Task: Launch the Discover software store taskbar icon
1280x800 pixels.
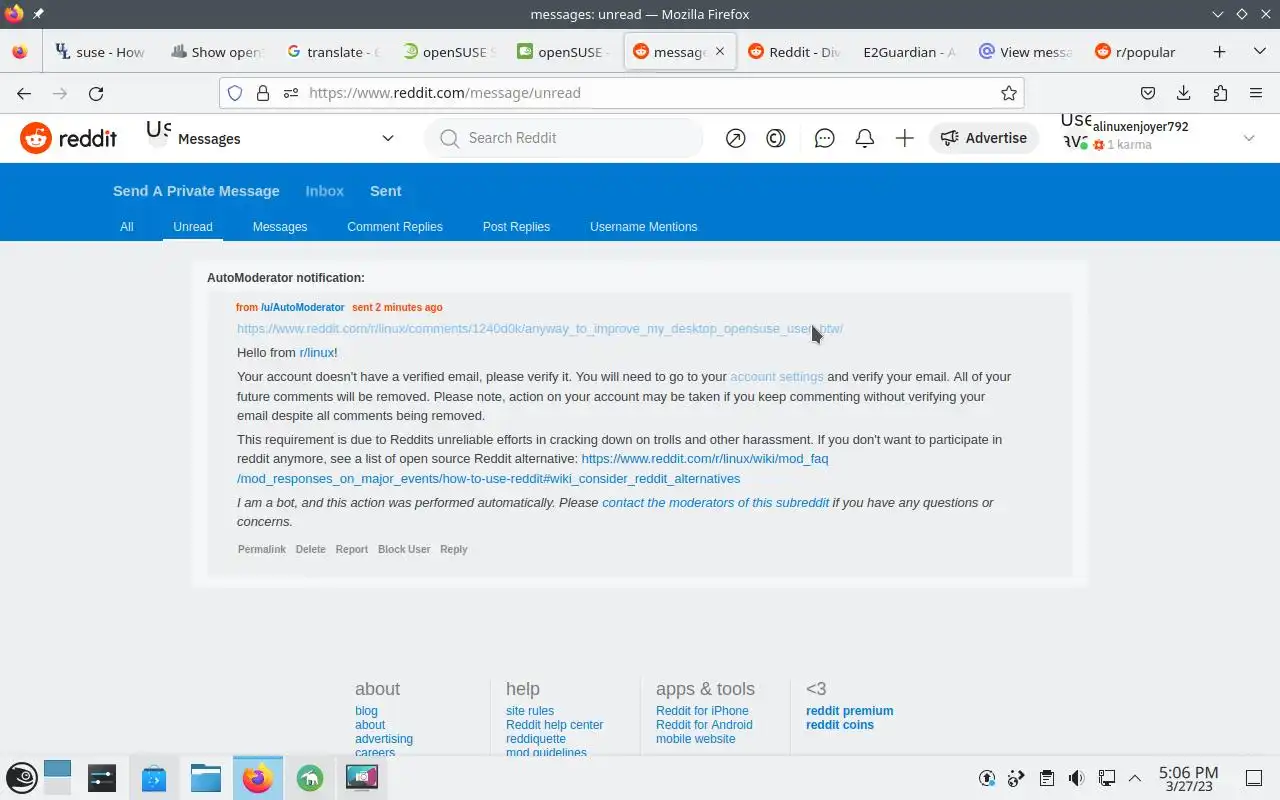Action: pyautogui.click(x=154, y=777)
